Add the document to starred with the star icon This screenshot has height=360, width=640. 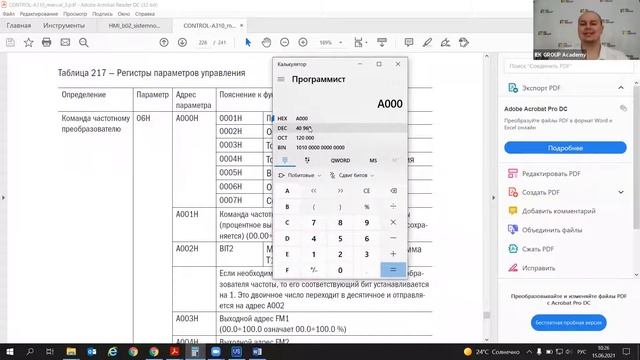pyautogui.click(x=29, y=42)
